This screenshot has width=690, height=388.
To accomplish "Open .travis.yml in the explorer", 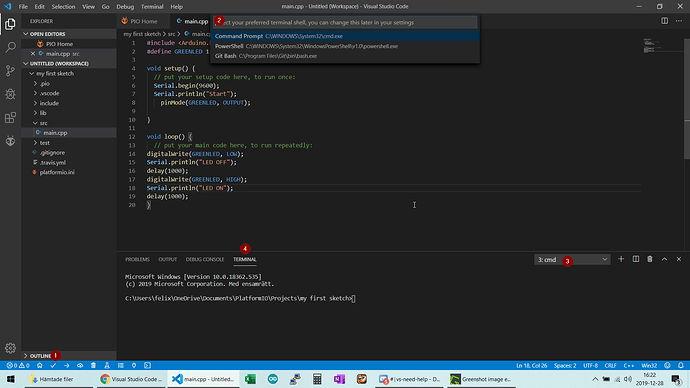I will click(x=52, y=162).
